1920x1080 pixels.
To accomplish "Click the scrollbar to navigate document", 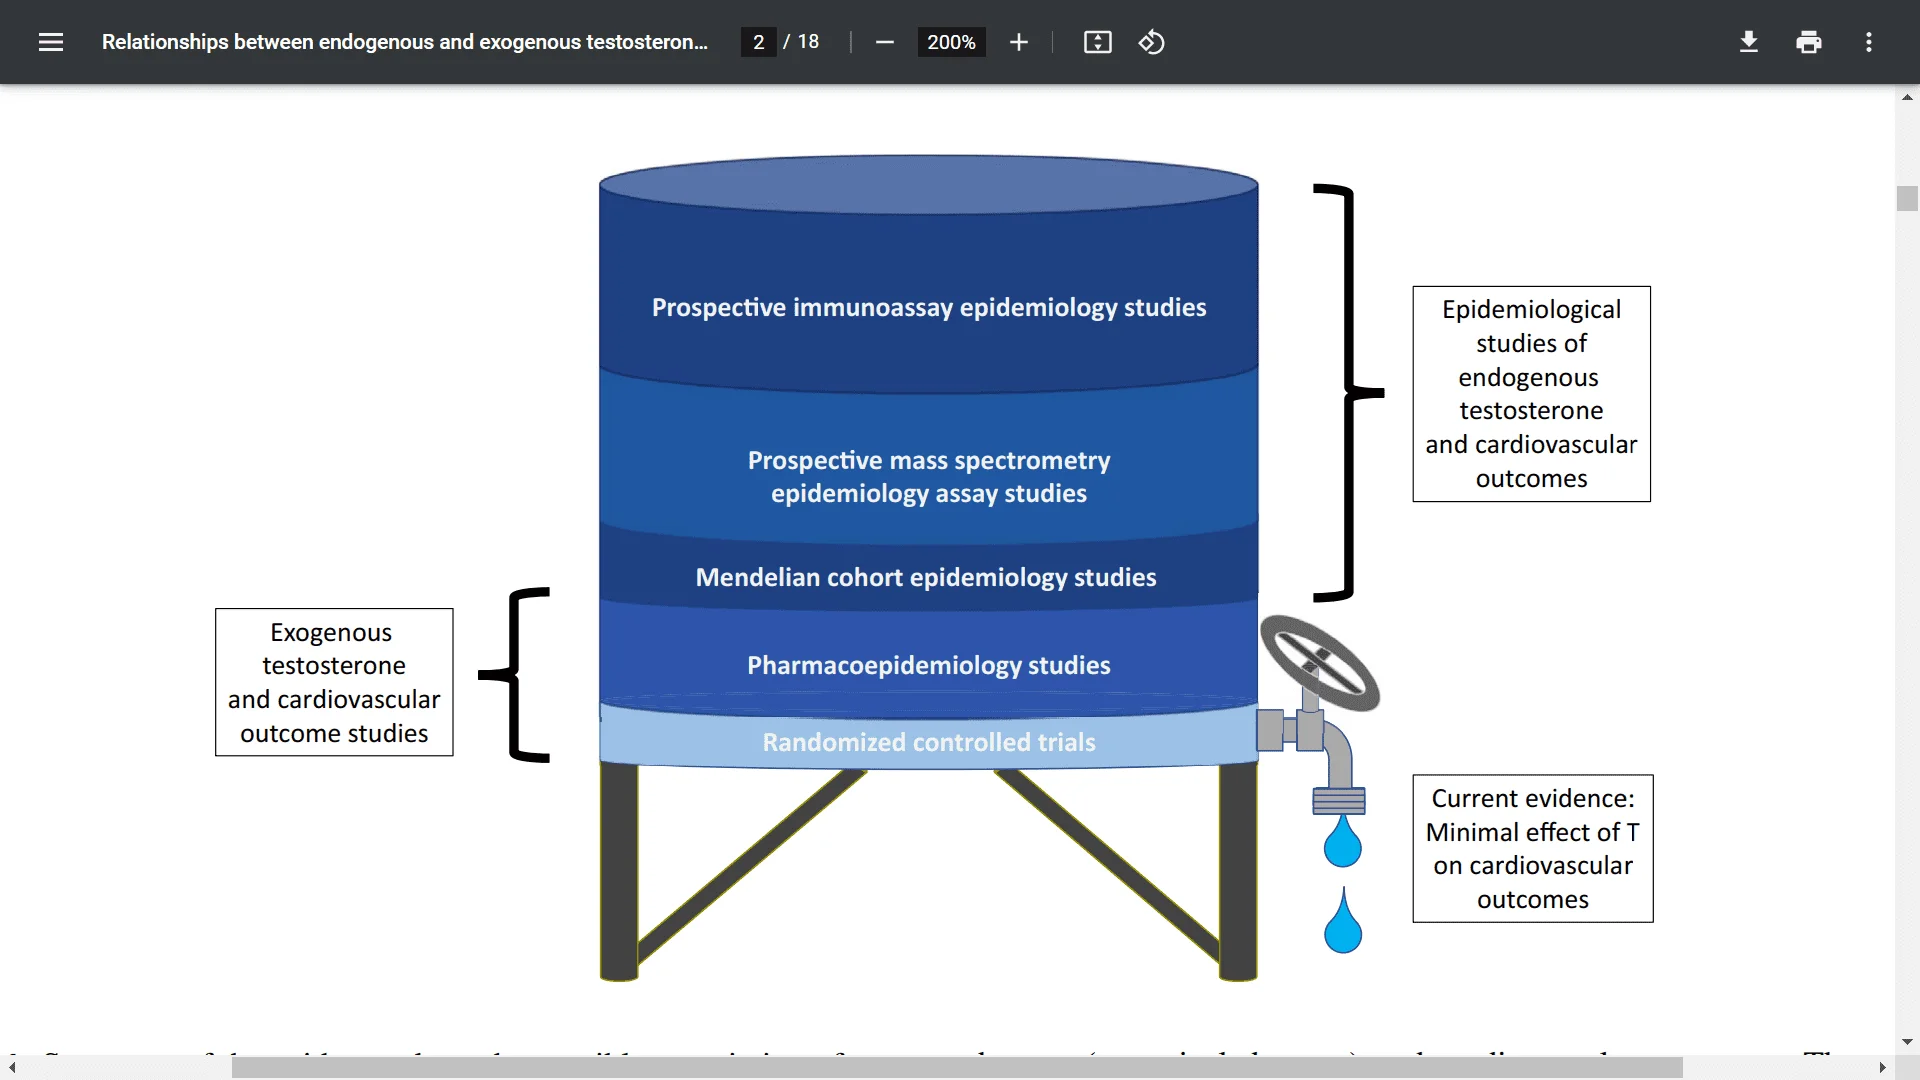I will 1911,198.
